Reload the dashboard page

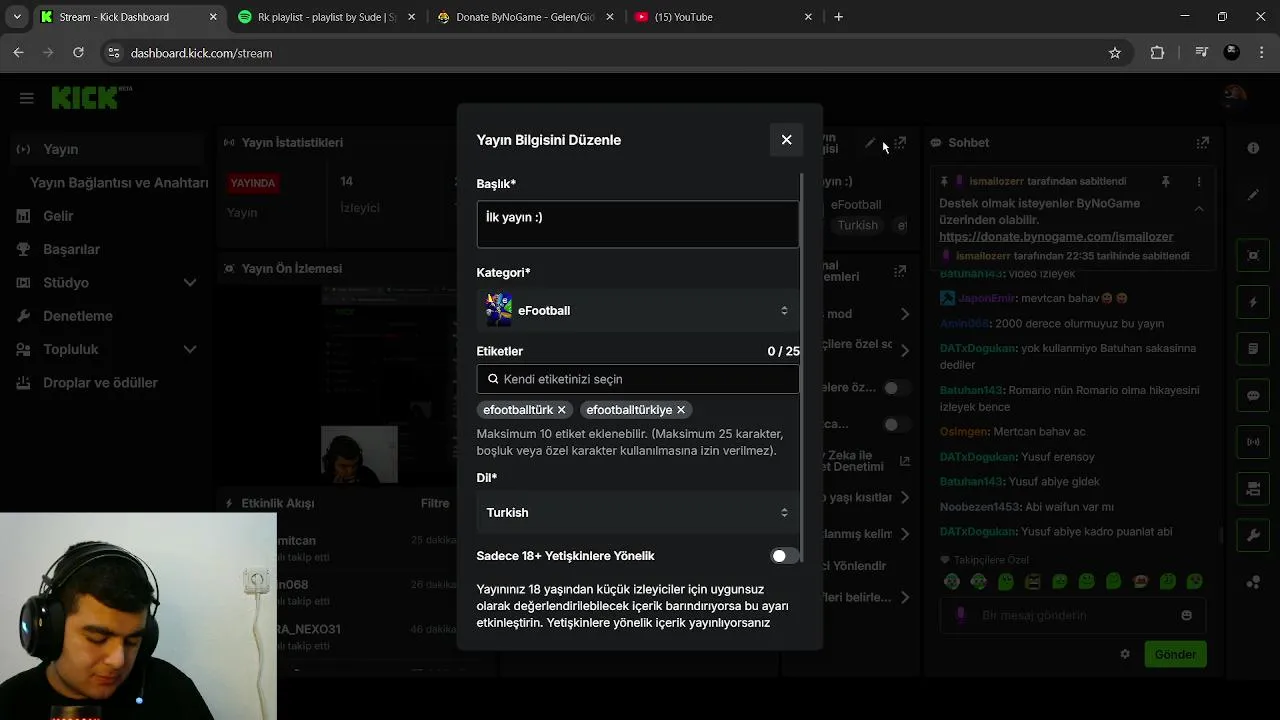[x=78, y=53]
